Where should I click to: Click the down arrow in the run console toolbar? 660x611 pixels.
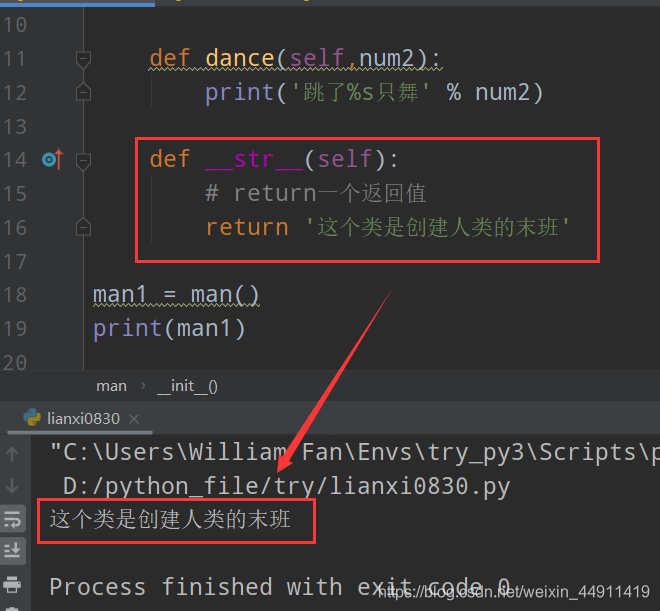click(12, 485)
